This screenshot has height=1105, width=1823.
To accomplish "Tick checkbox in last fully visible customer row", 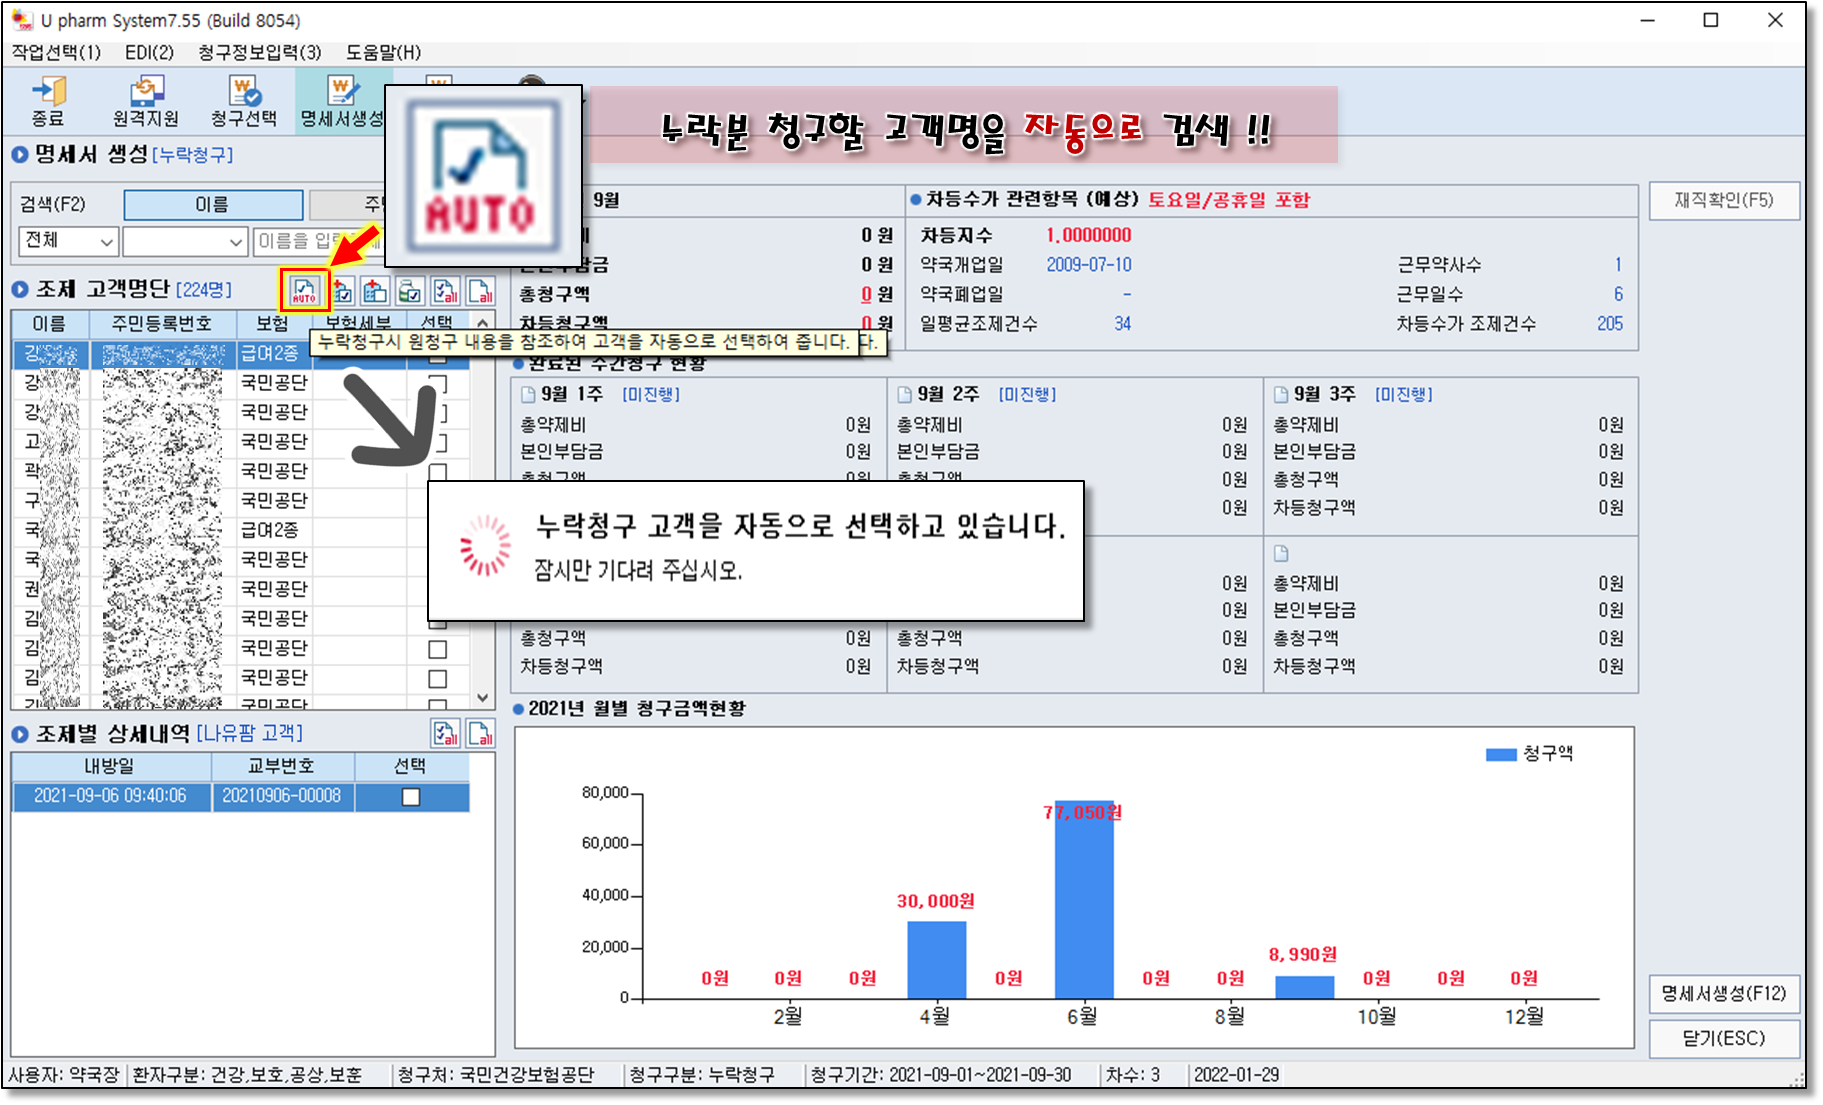I will tap(437, 679).
